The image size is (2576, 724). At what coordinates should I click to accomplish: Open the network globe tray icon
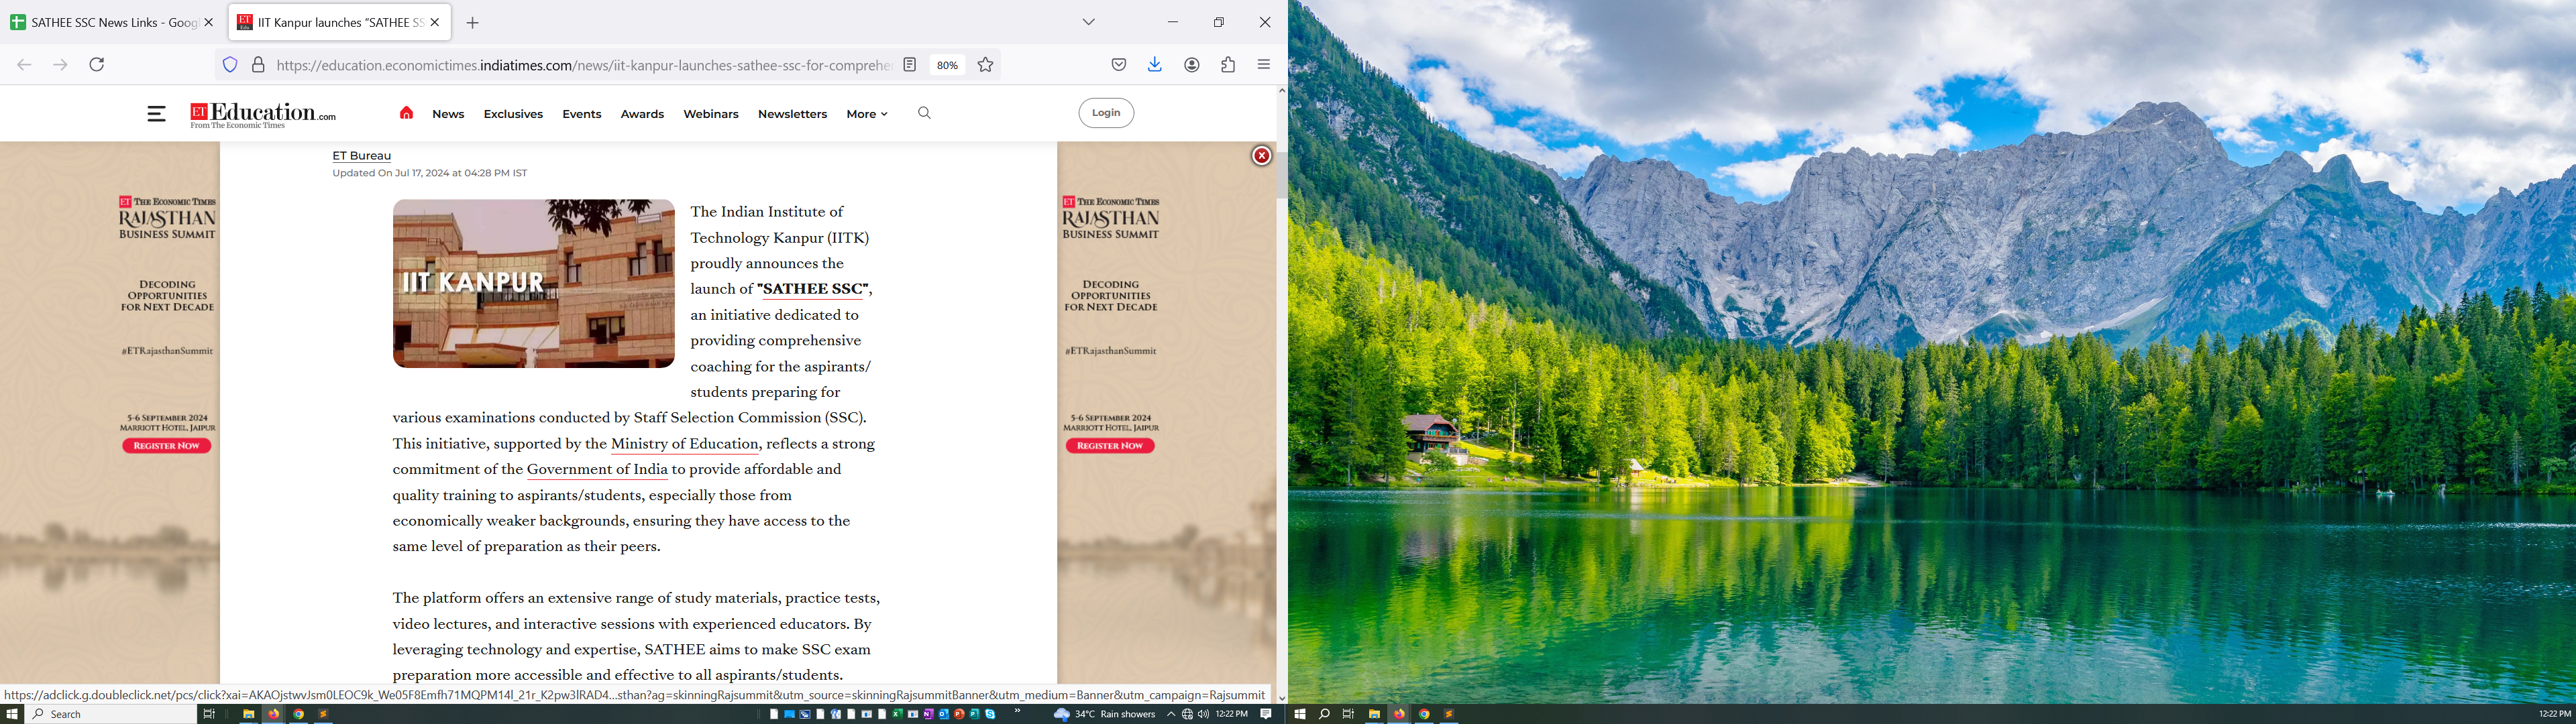pos(1187,714)
